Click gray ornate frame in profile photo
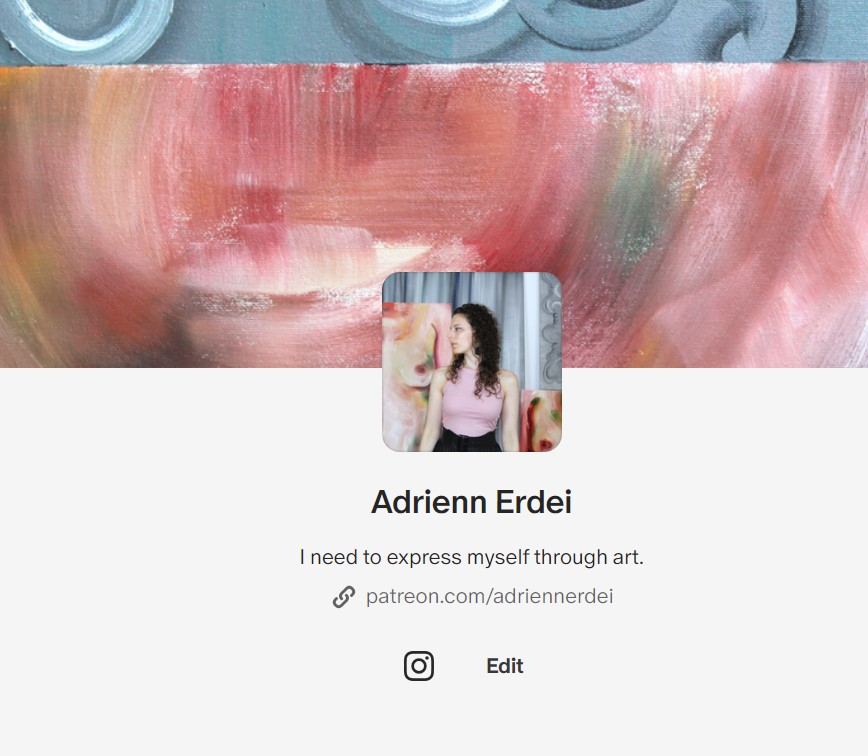This screenshot has width=868, height=756. 551,332
